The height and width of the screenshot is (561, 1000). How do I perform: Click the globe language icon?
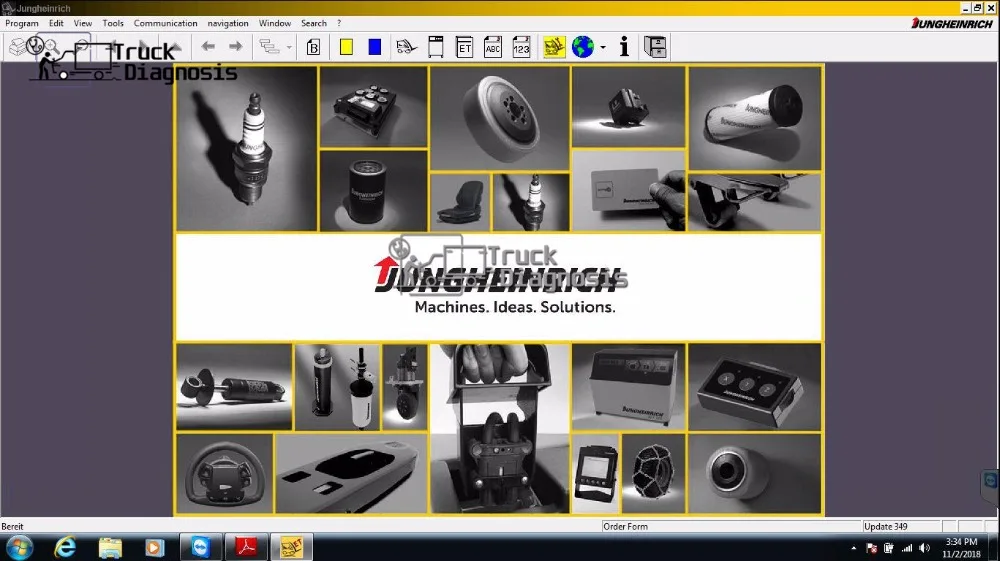(582, 47)
